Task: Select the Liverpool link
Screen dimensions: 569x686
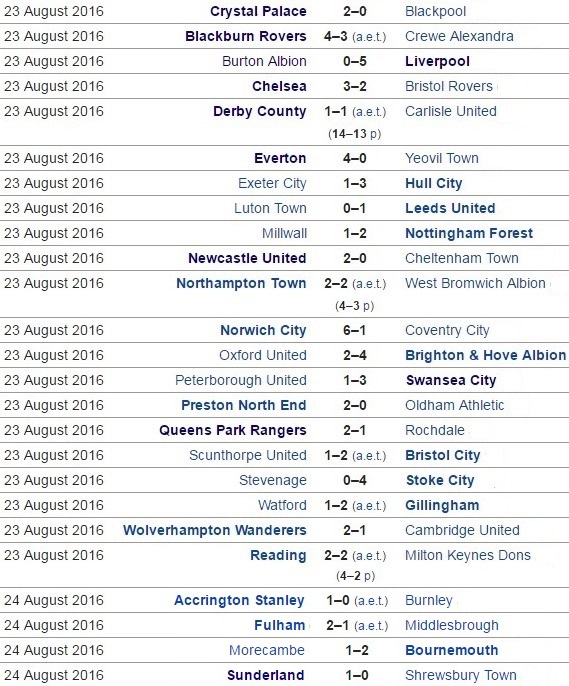Action: tap(437, 61)
